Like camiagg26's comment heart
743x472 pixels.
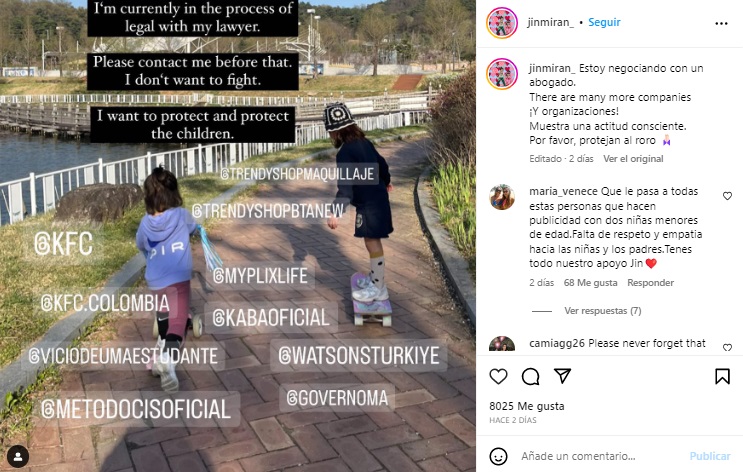click(x=727, y=347)
